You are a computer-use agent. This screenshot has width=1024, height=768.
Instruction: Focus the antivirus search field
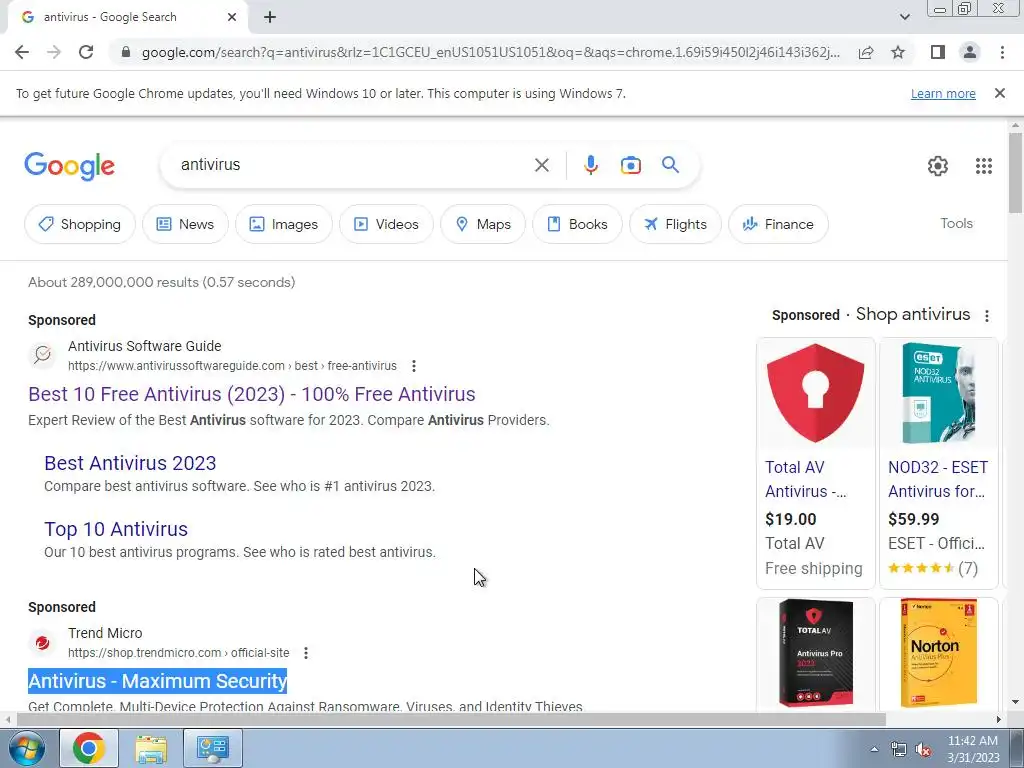click(353, 165)
